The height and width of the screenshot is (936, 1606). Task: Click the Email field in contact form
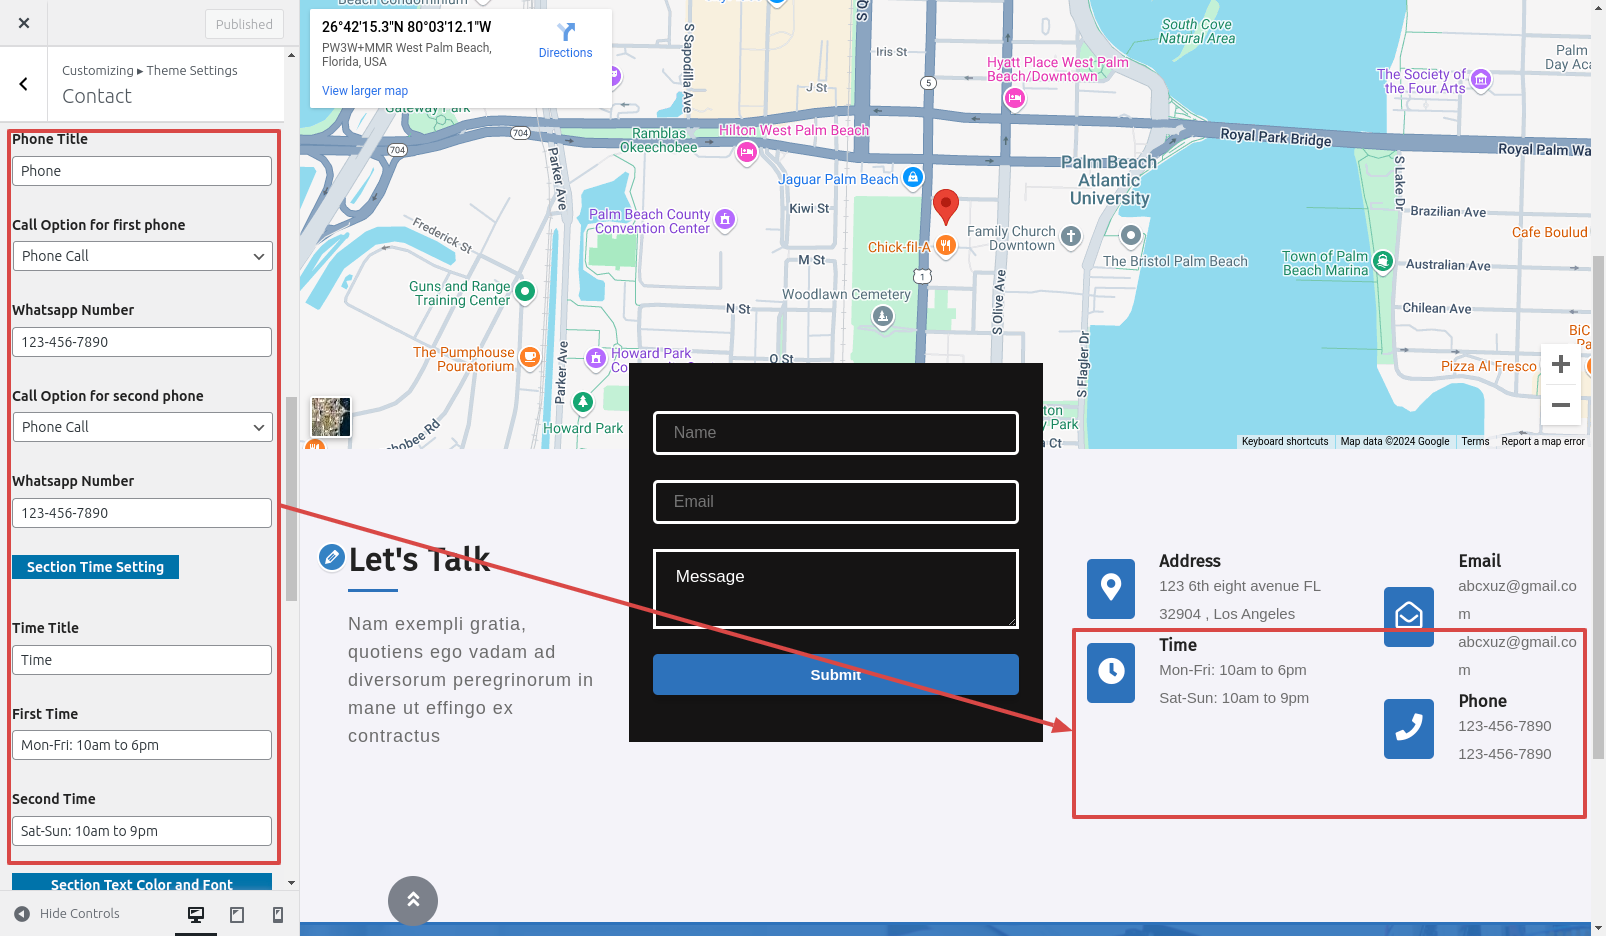click(x=836, y=502)
